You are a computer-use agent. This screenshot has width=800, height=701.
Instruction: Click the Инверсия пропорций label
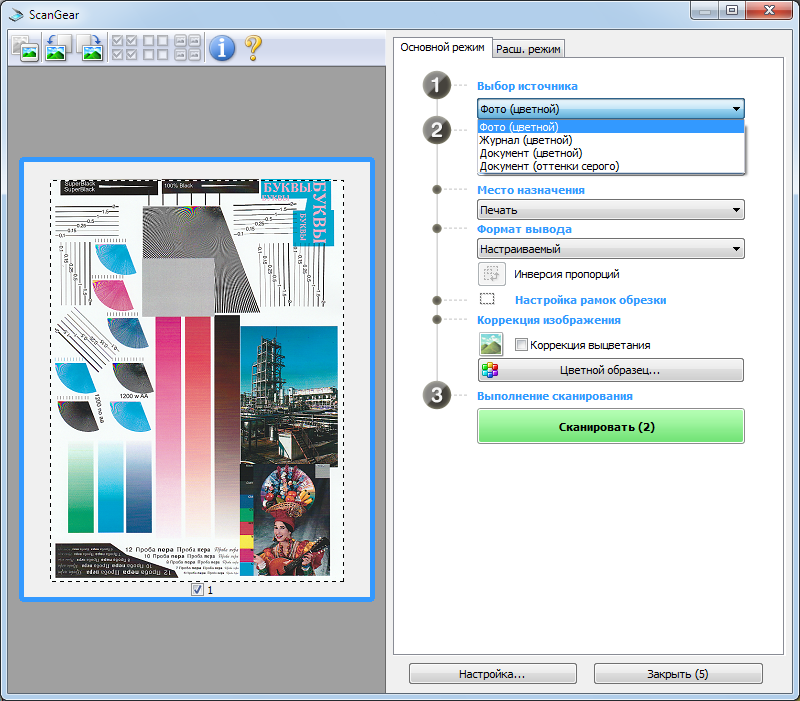[566, 274]
